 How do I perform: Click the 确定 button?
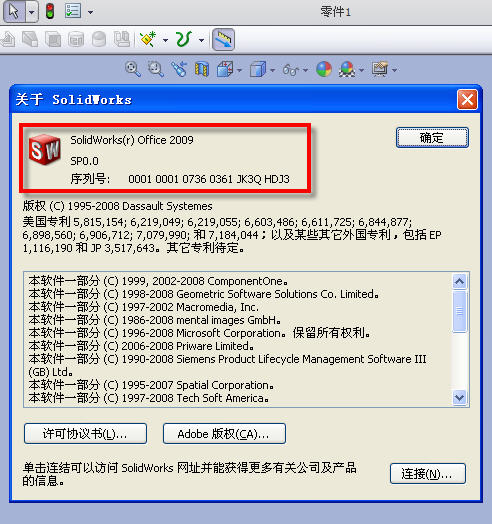(432, 137)
